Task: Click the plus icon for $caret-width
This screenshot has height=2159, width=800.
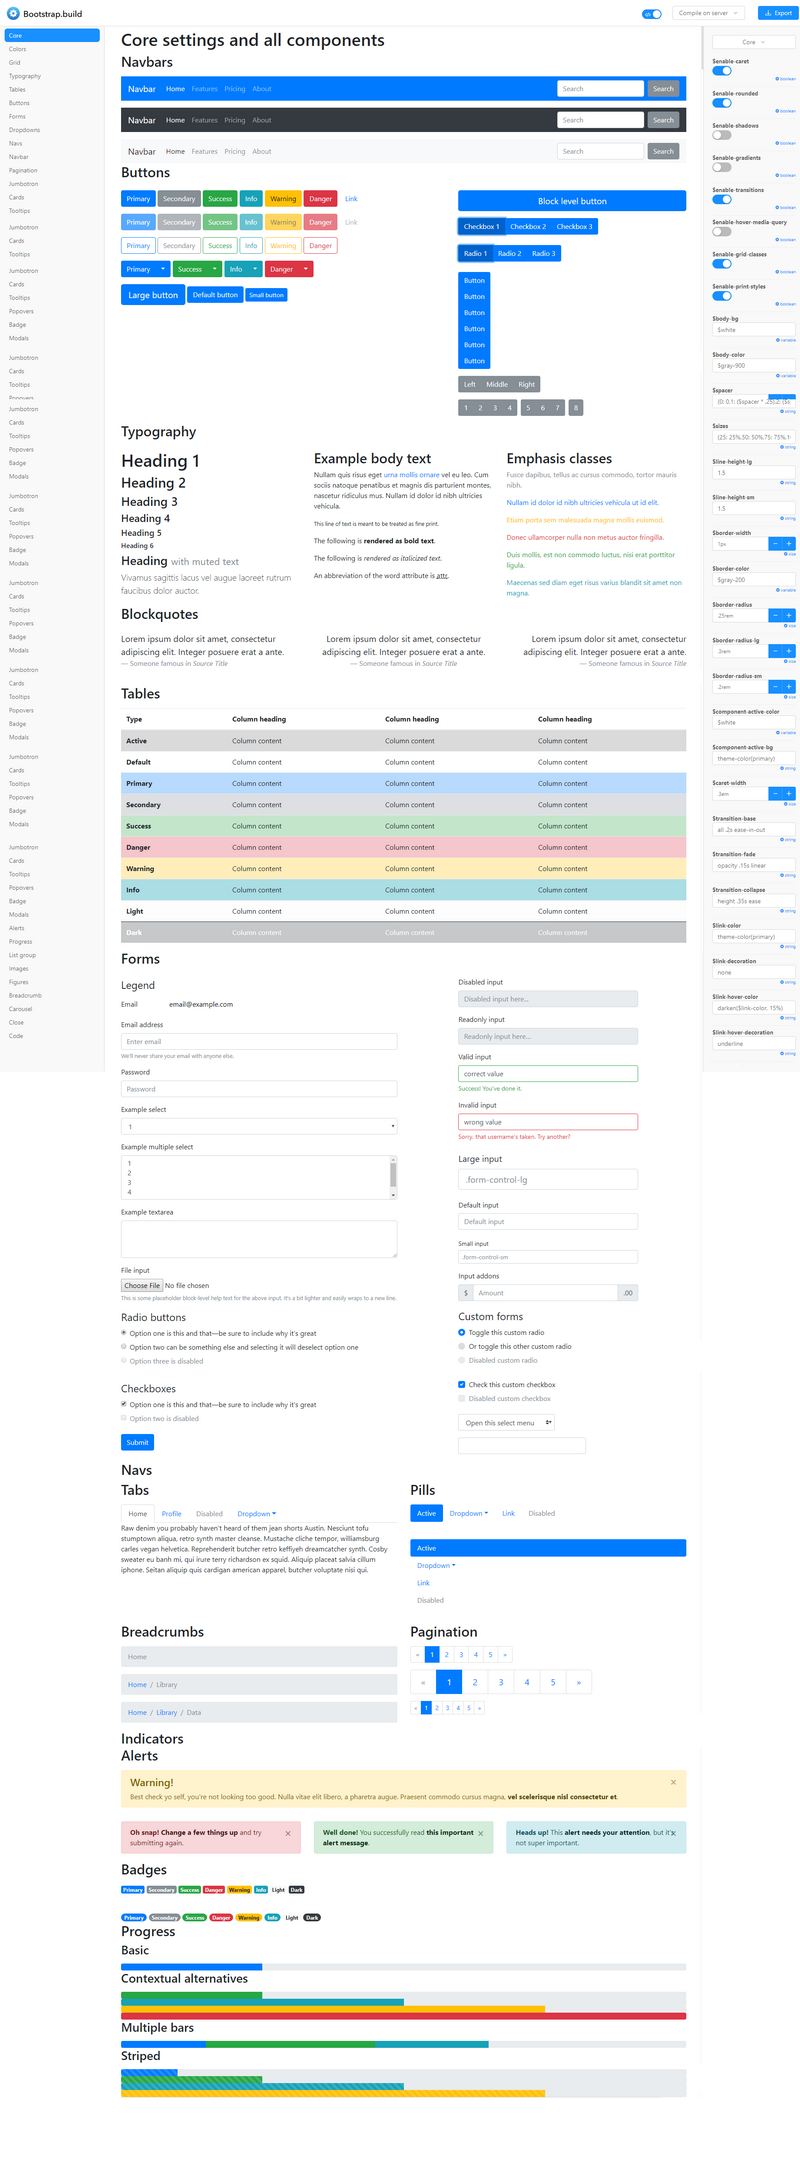Action: 789,794
